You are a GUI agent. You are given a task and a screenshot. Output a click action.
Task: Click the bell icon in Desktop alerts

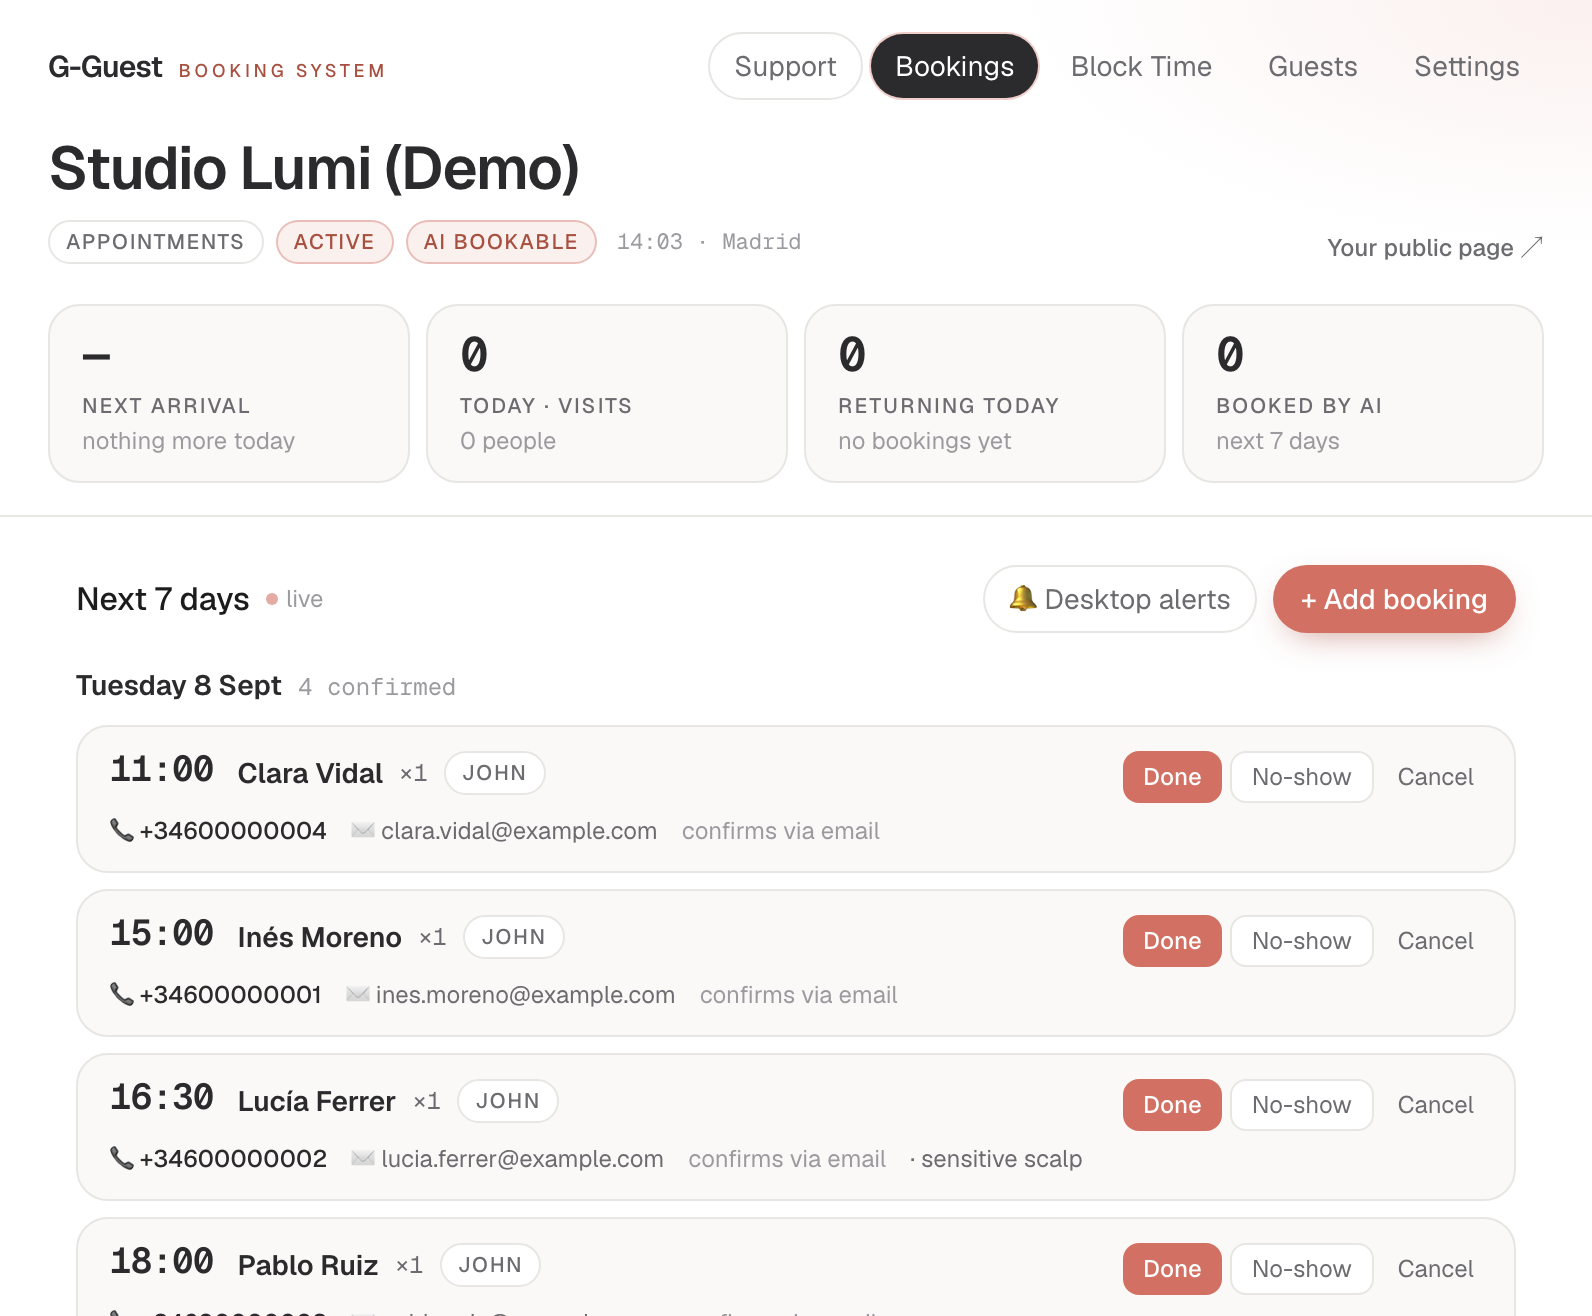point(1022,598)
